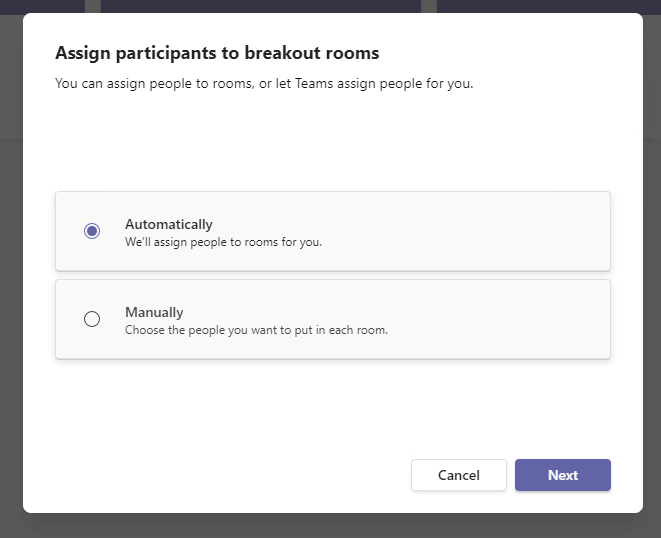The width and height of the screenshot is (661, 538).
Task: Select the Manually radio button
Action: 92,319
